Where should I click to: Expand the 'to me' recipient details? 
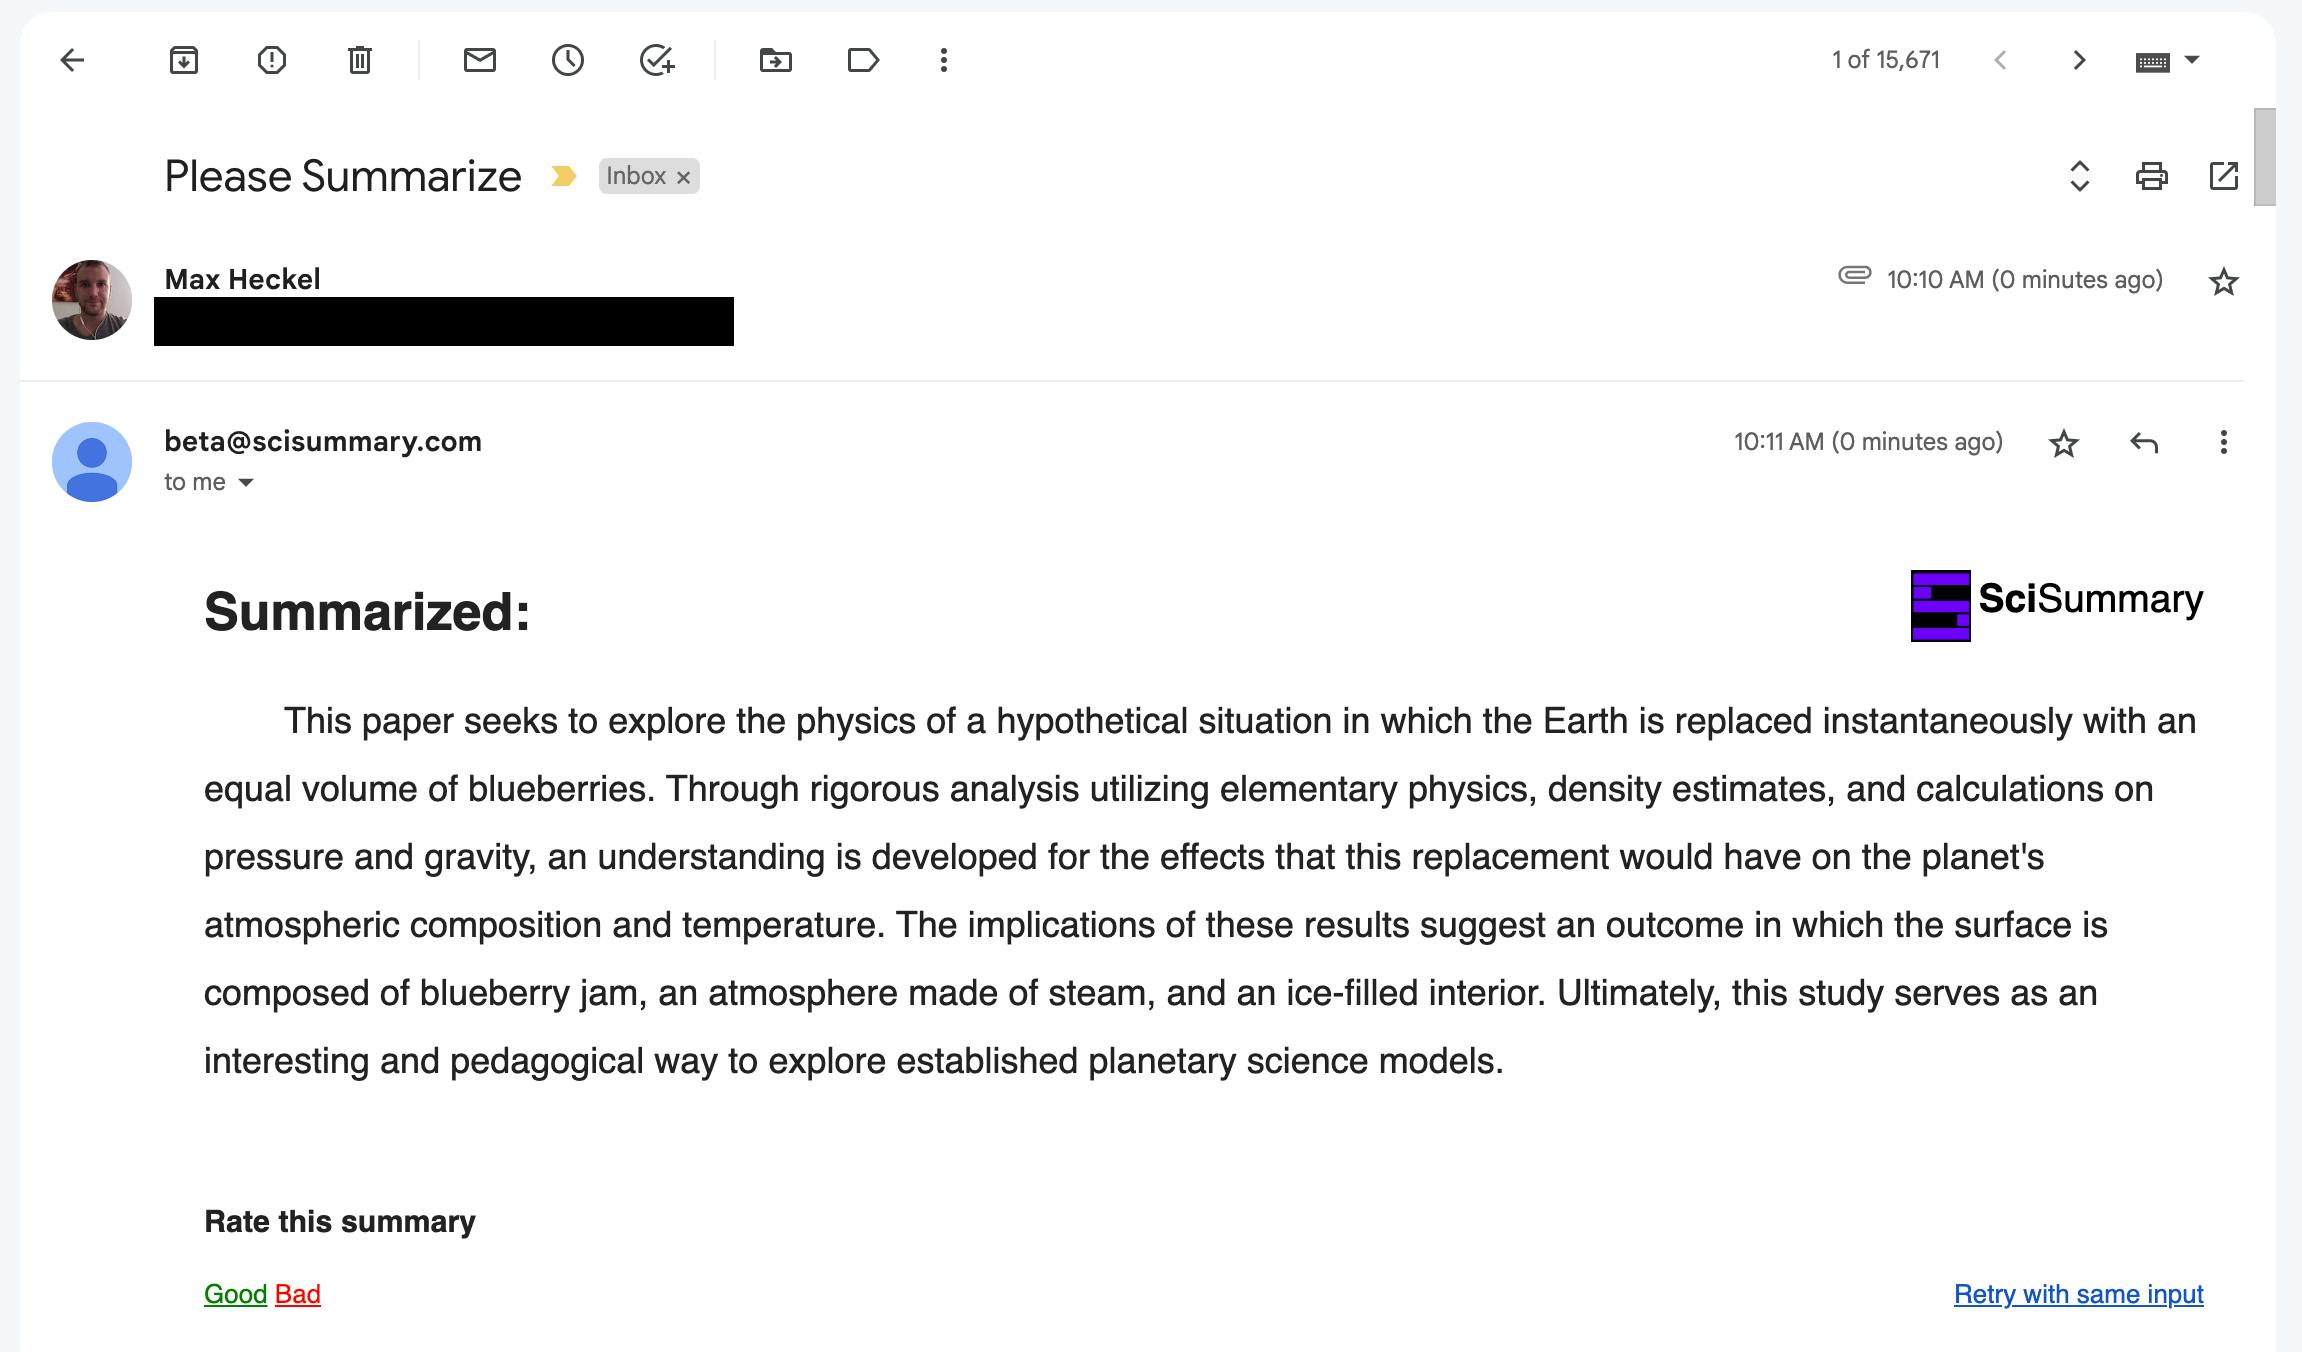pos(246,482)
